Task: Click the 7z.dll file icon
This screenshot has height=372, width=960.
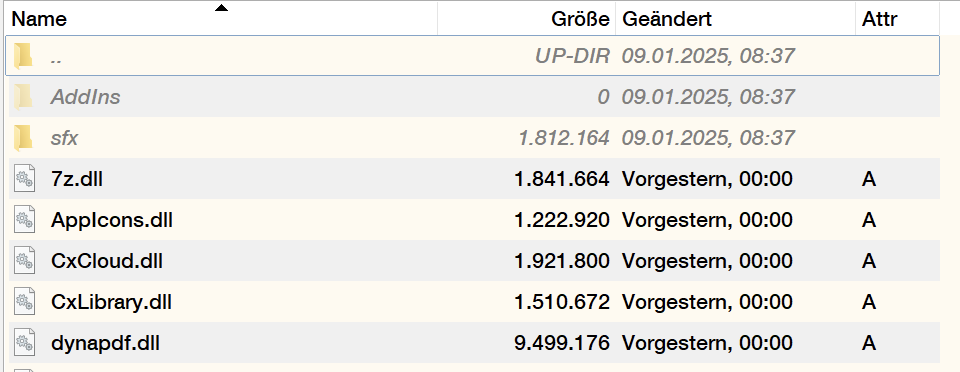Action: point(24,179)
